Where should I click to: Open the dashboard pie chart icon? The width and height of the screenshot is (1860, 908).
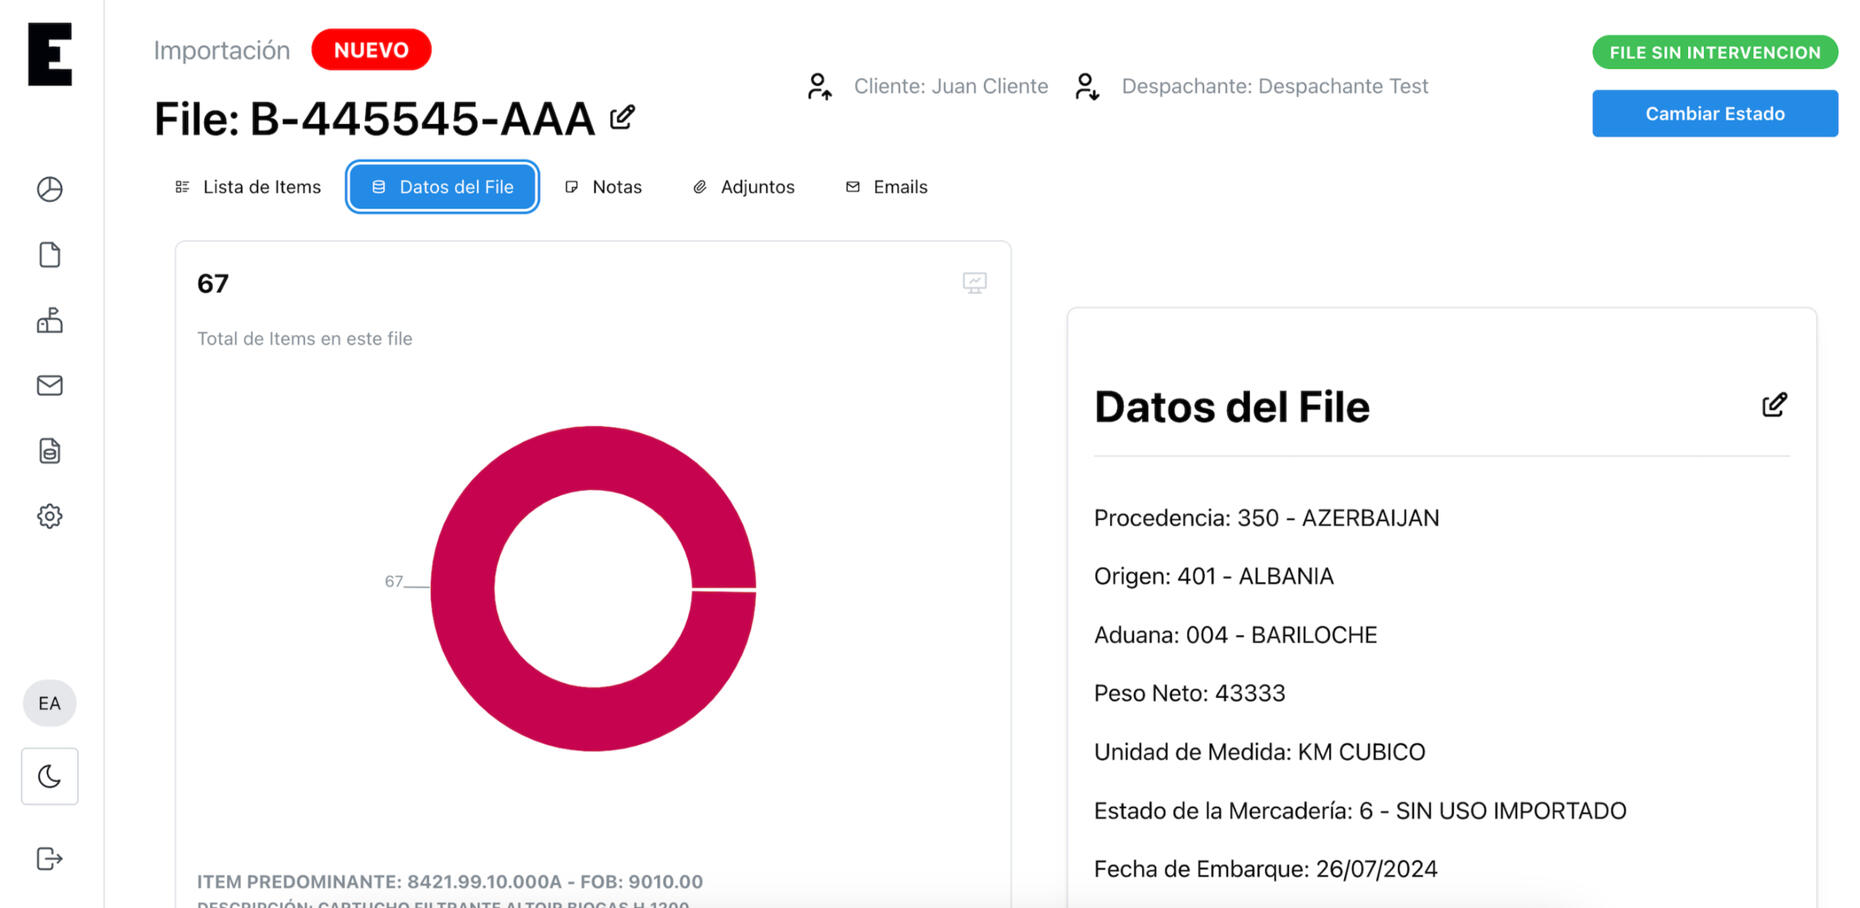coord(49,189)
